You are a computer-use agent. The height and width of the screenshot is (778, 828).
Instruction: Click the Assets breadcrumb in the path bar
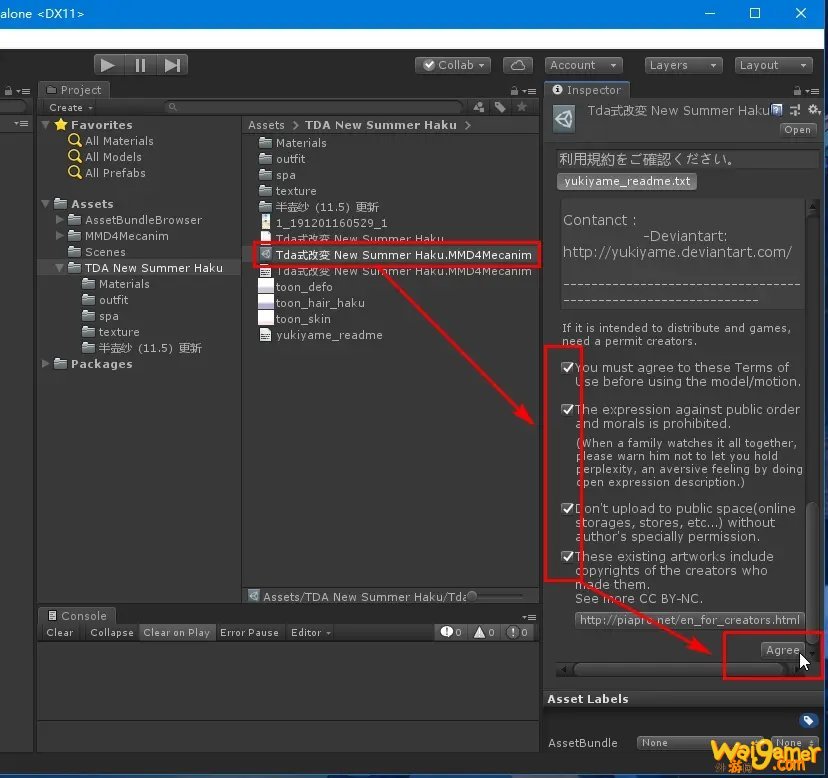(x=266, y=125)
